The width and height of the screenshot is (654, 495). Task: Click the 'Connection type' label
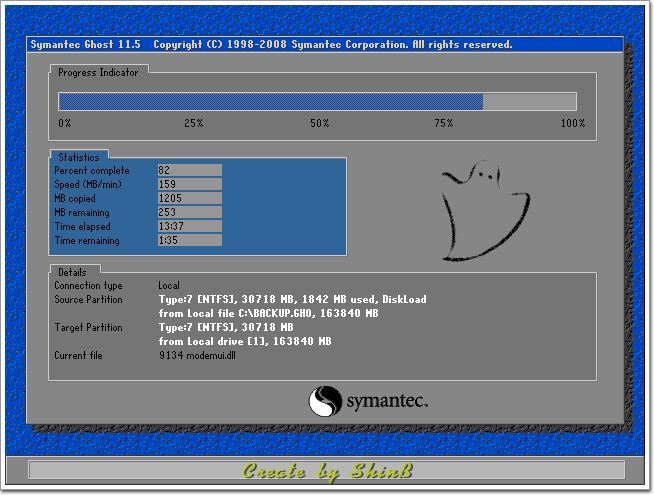(x=88, y=286)
